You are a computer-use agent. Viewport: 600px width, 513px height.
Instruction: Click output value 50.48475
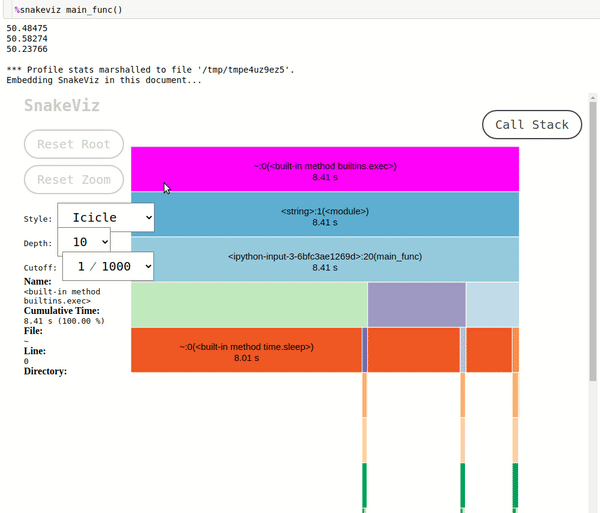point(27,28)
